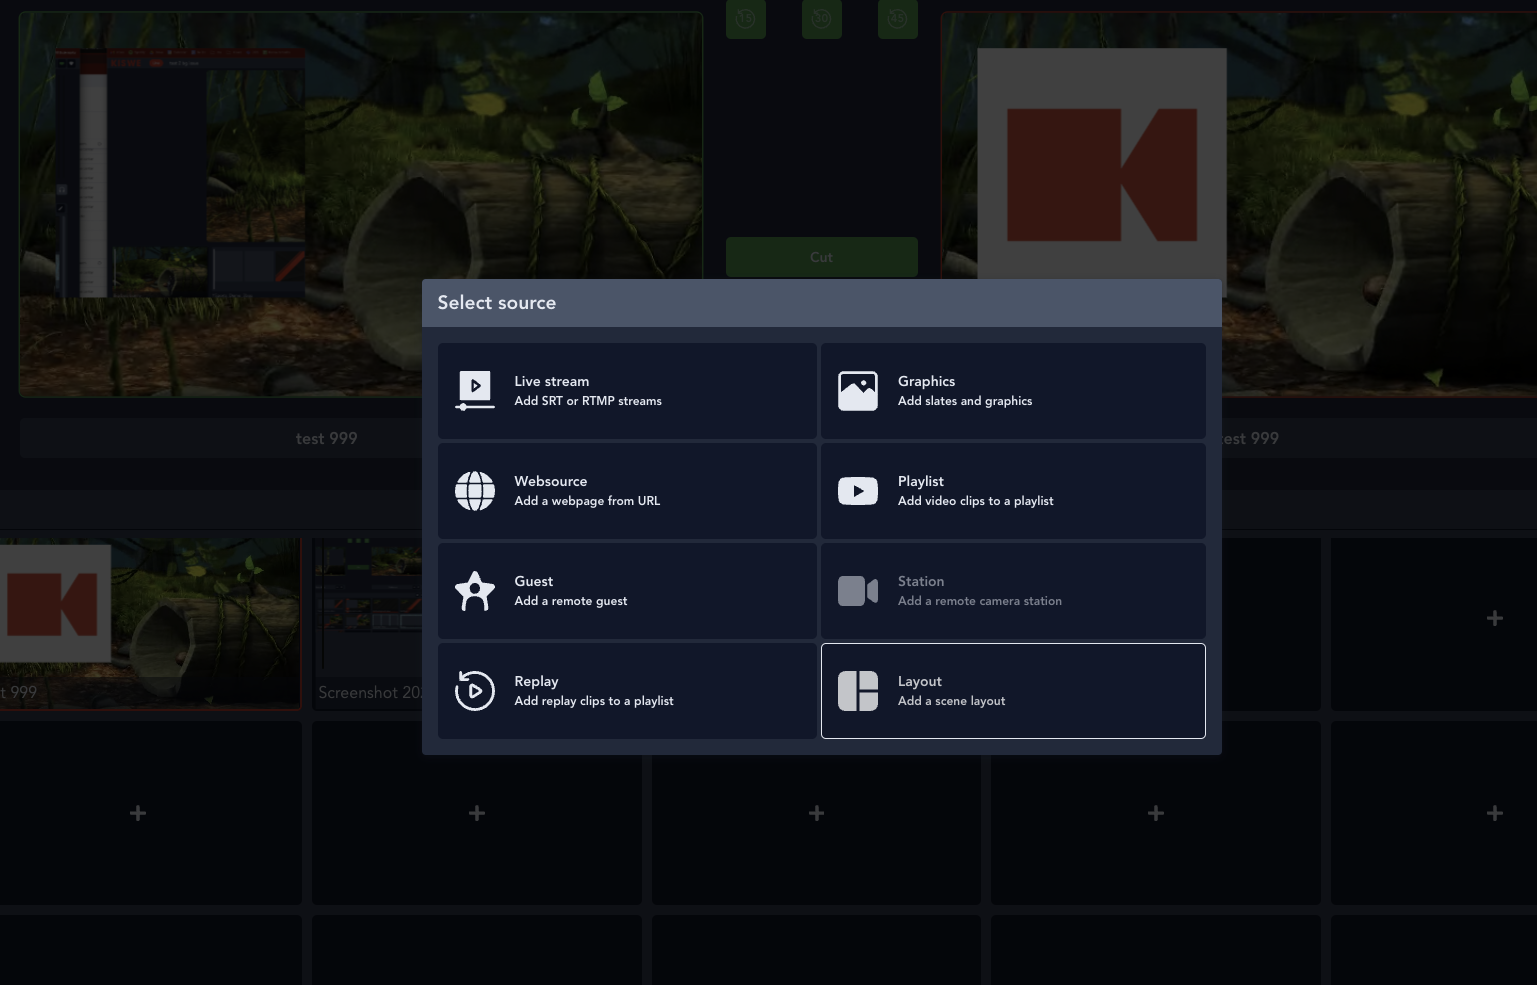Select the red-bordered test 999 scene thumbnail
This screenshot has width=1537, height=985.
pos(150,624)
